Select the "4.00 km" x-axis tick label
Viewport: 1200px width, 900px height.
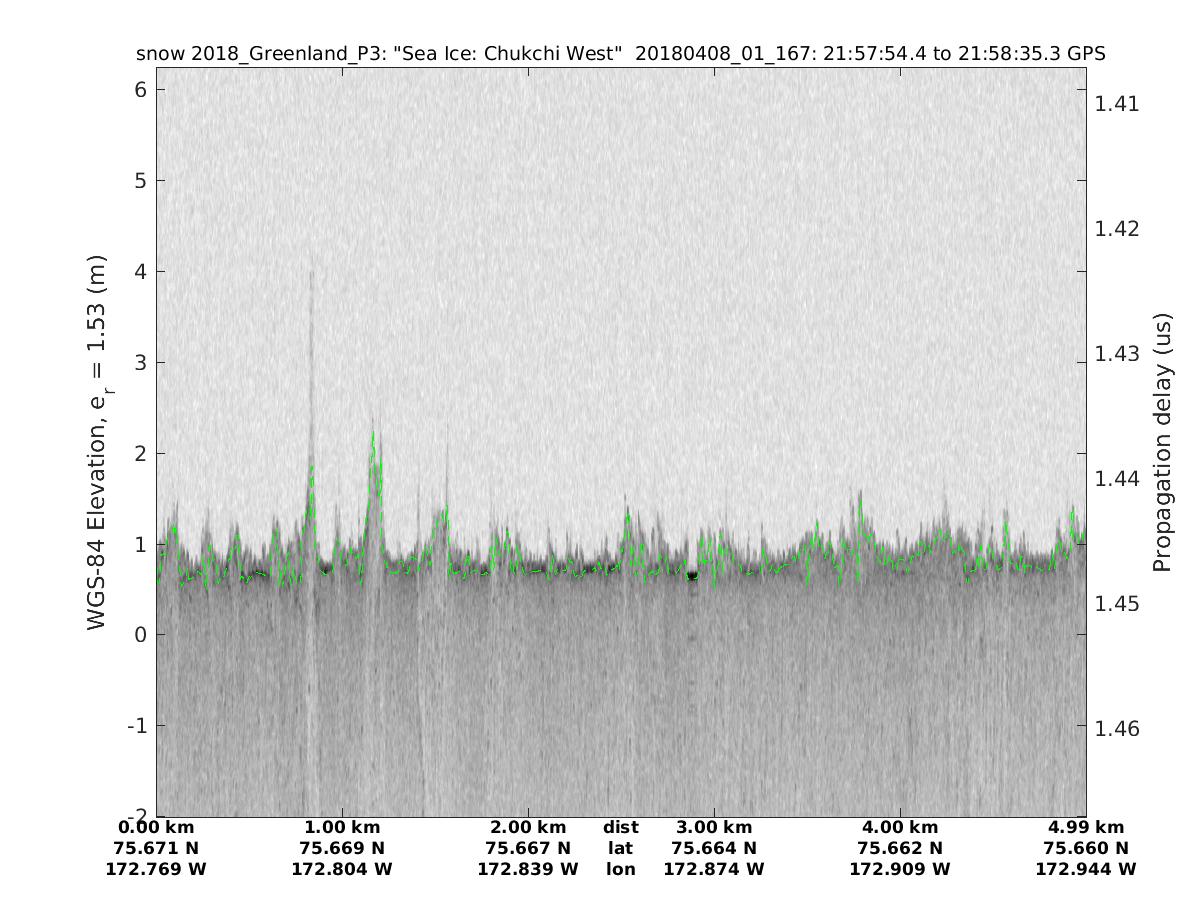(900, 827)
